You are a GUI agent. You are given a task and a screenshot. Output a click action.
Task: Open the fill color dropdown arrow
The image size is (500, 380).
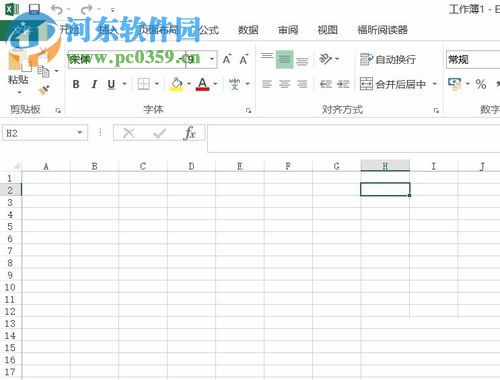[189, 84]
